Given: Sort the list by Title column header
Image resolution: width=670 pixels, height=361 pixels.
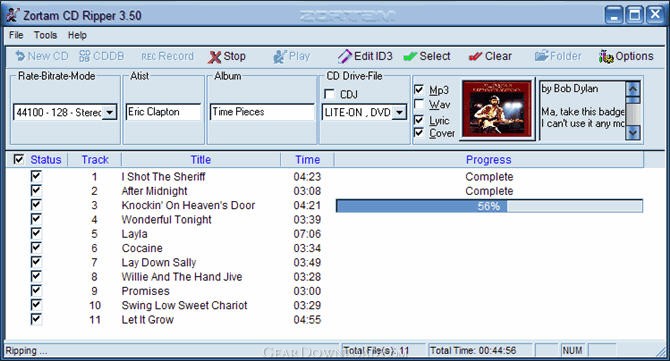Looking at the screenshot, I should pos(201,160).
